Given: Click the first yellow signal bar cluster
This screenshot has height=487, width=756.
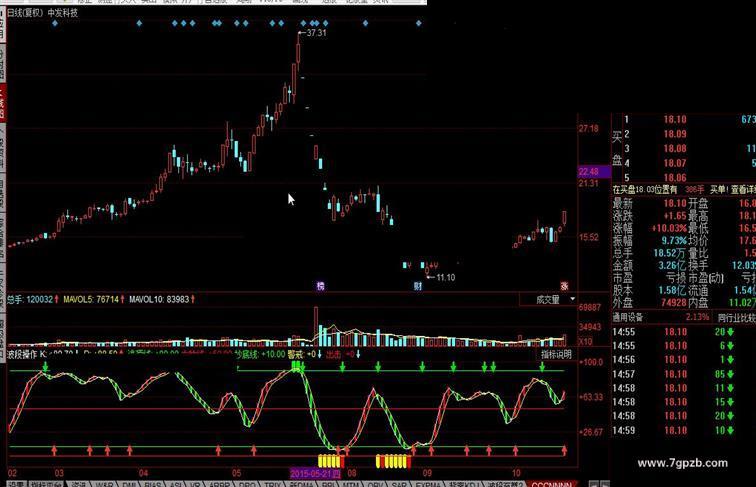Looking at the screenshot, I should tap(331, 461).
